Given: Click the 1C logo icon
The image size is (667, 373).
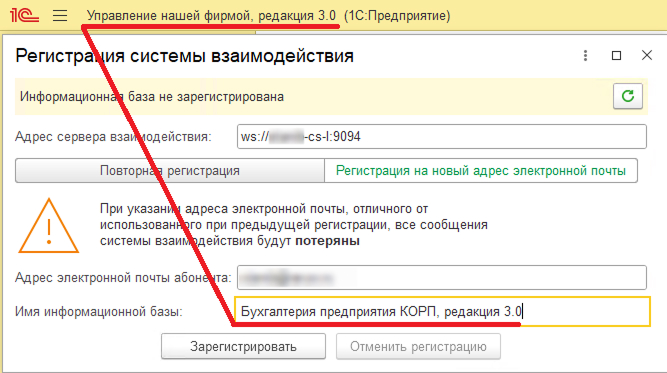Looking at the screenshot, I should pyautogui.click(x=25, y=15).
